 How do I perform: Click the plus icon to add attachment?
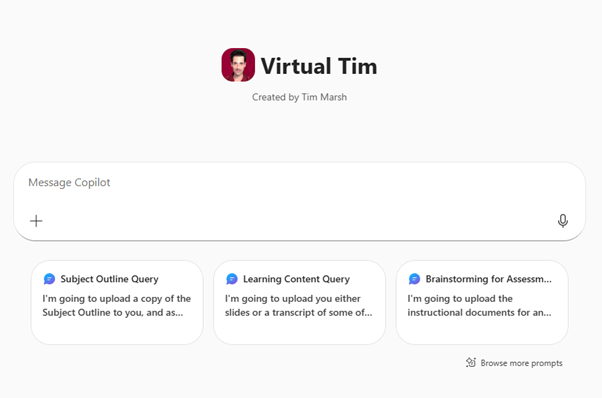point(36,221)
